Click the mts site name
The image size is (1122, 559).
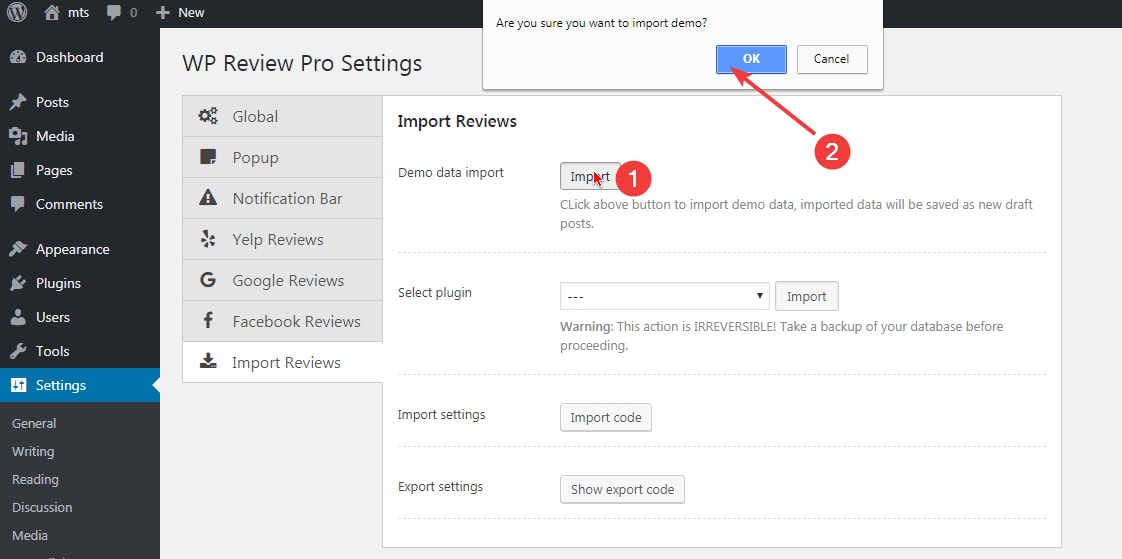coord(78,13)
